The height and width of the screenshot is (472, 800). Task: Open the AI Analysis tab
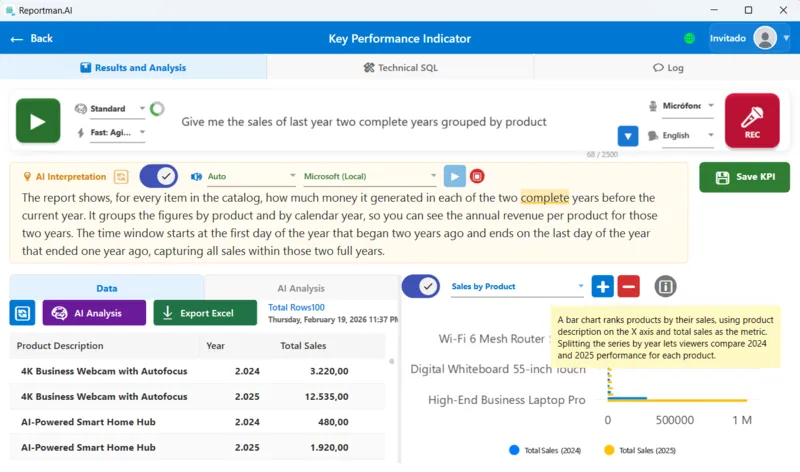pyautogui.click(x=300, y=288)
